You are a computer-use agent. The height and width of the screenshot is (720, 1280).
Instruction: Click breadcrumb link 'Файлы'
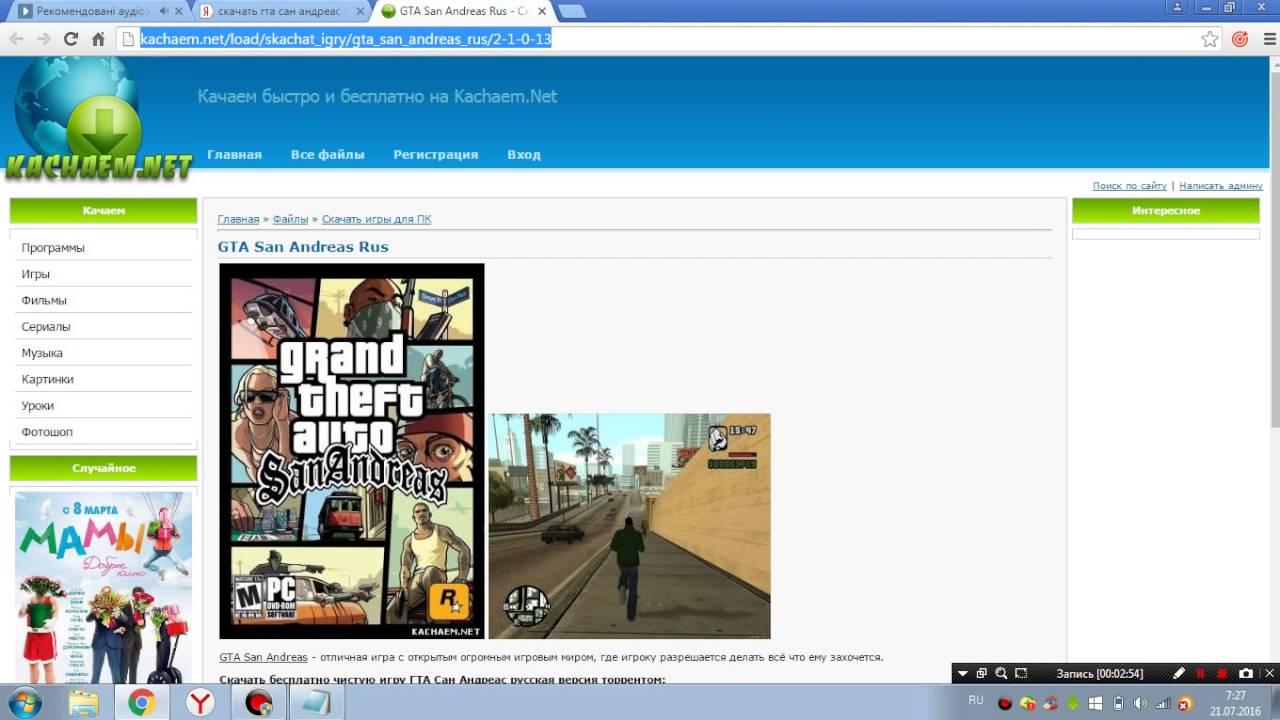tap(290, 219)
